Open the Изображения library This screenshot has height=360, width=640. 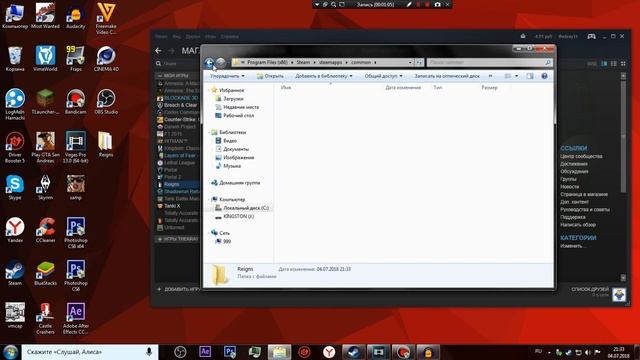pos(238,158)
